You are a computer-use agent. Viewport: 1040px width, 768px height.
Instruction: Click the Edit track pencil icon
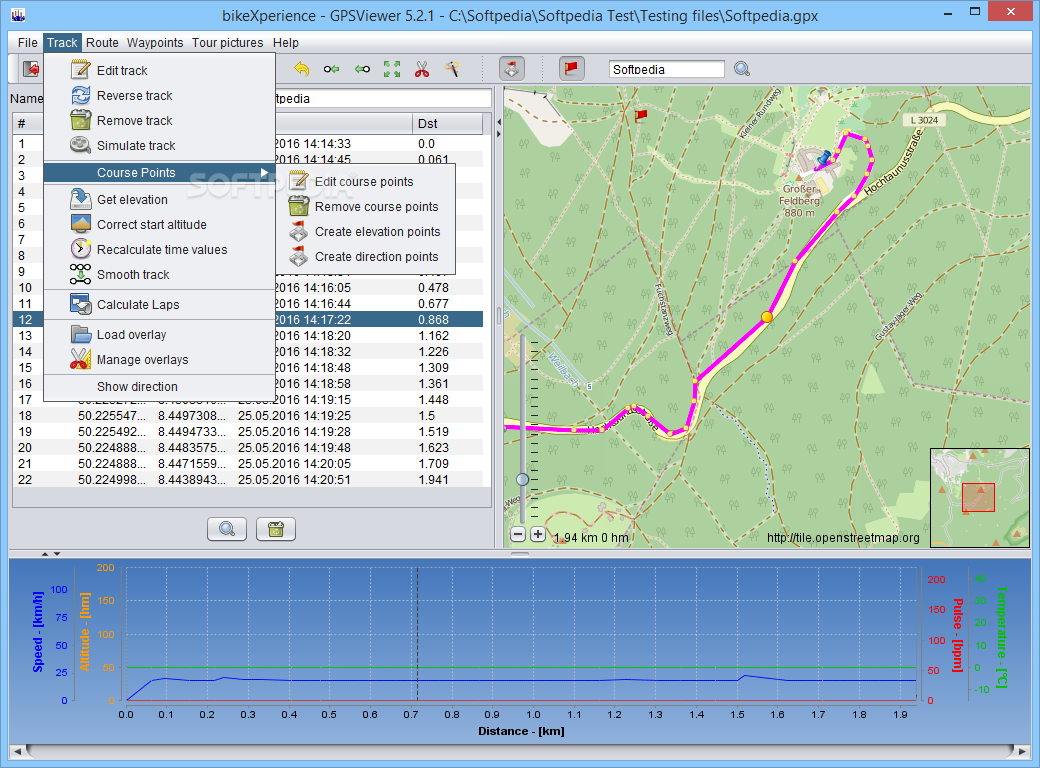pyautogui.click(x=80, y=70)
